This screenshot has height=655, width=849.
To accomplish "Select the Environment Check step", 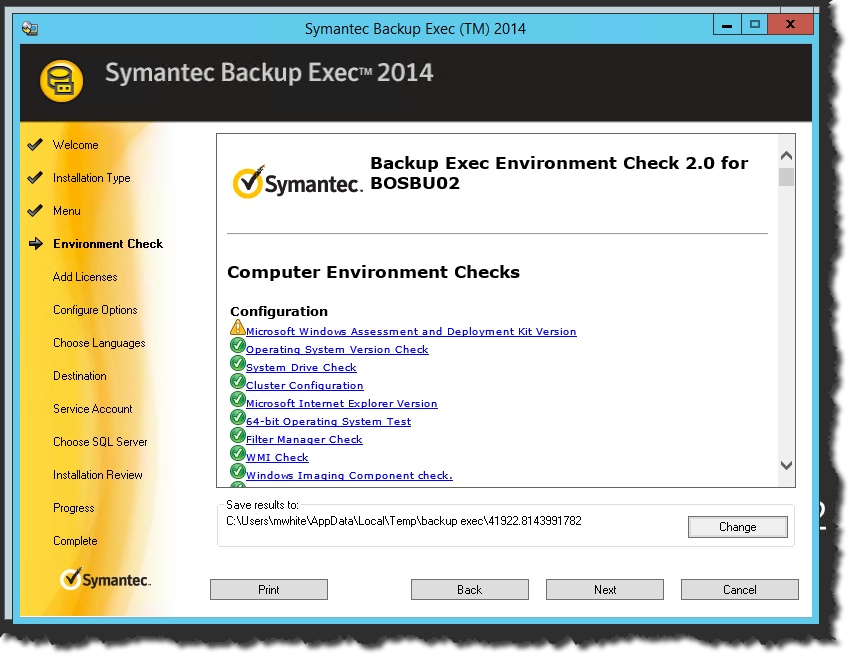I will tap(108, 244).
